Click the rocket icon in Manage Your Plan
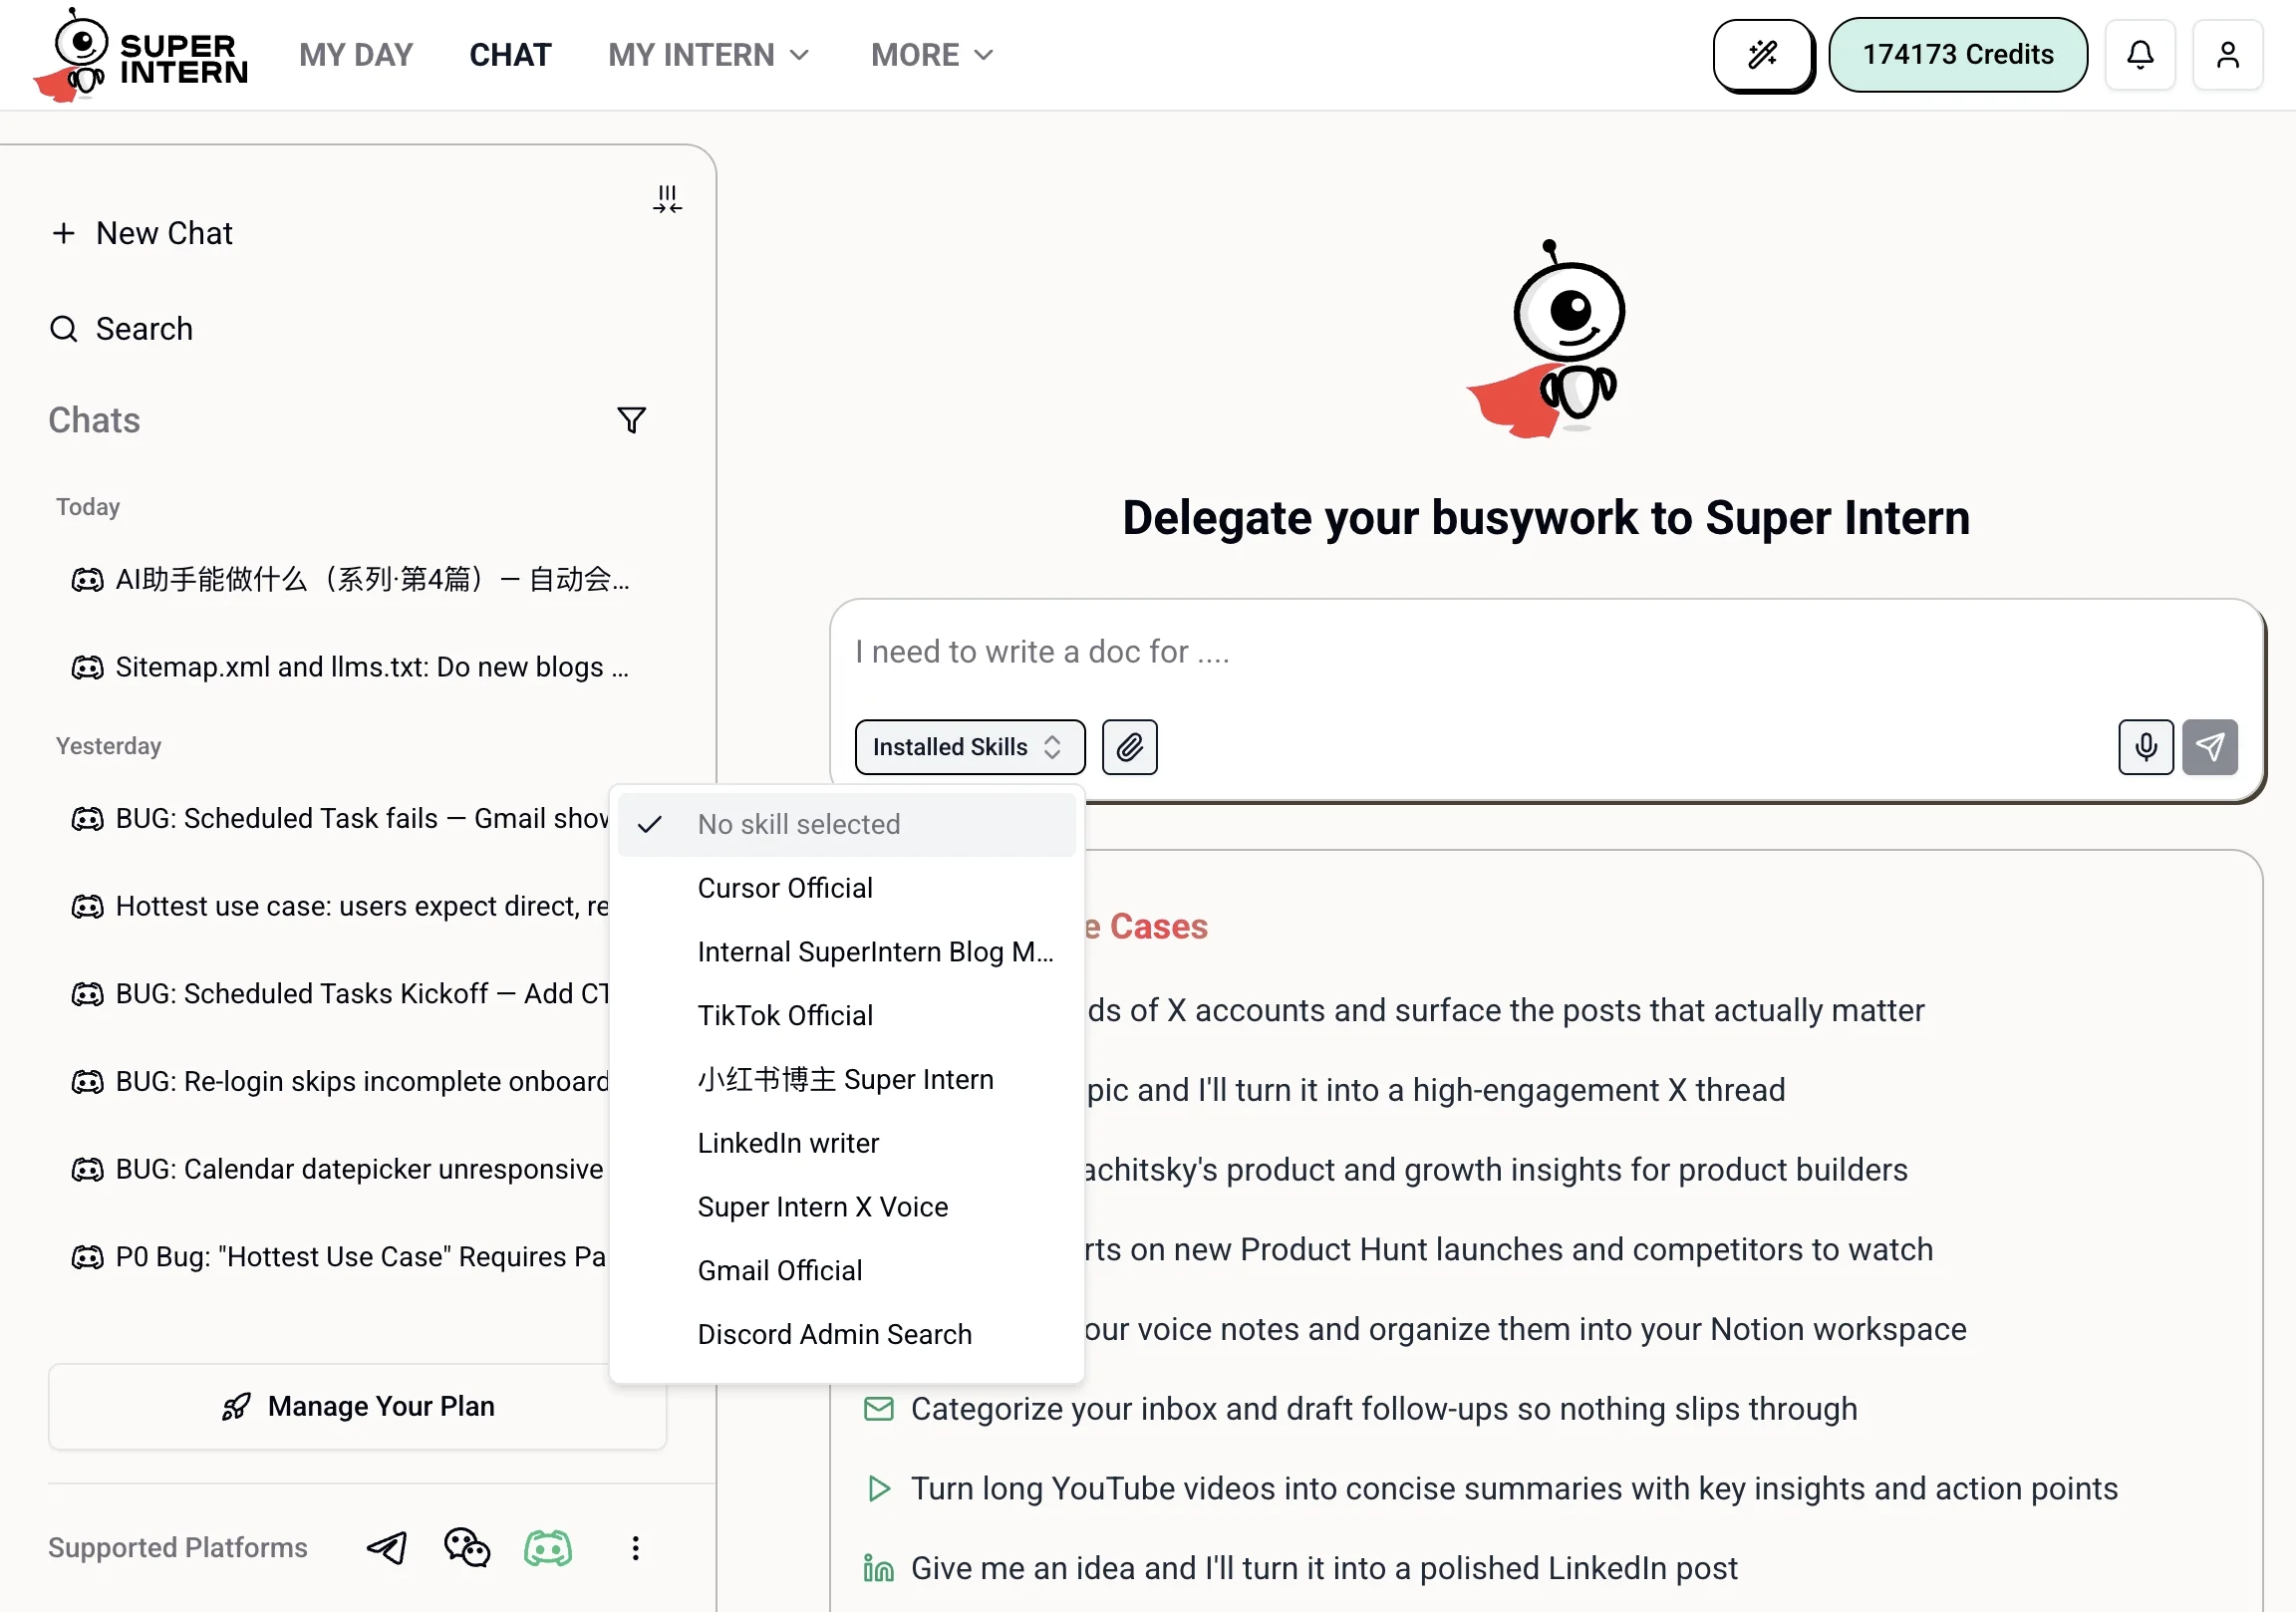This screenshot has width=2296, height=1612. point(236,1407)
